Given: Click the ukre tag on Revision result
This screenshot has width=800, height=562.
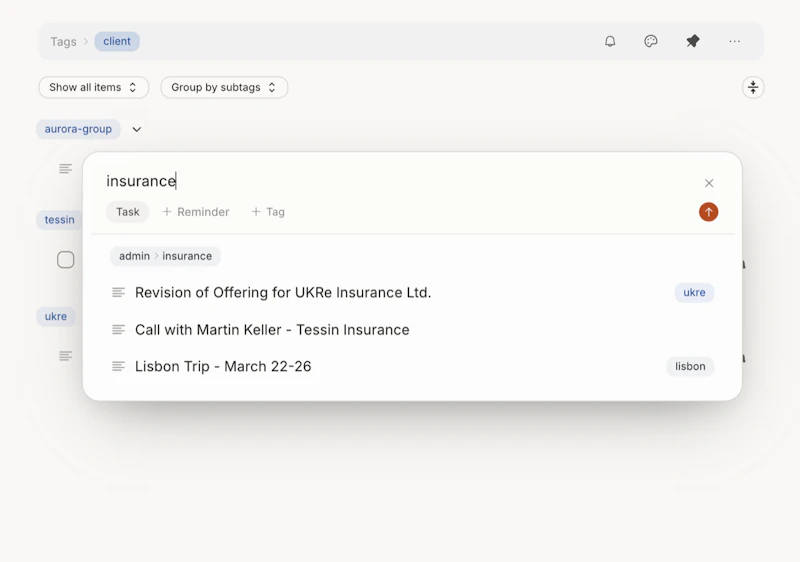Looking at the screenshot, I should pyautogui.click(x=694, y=292).
